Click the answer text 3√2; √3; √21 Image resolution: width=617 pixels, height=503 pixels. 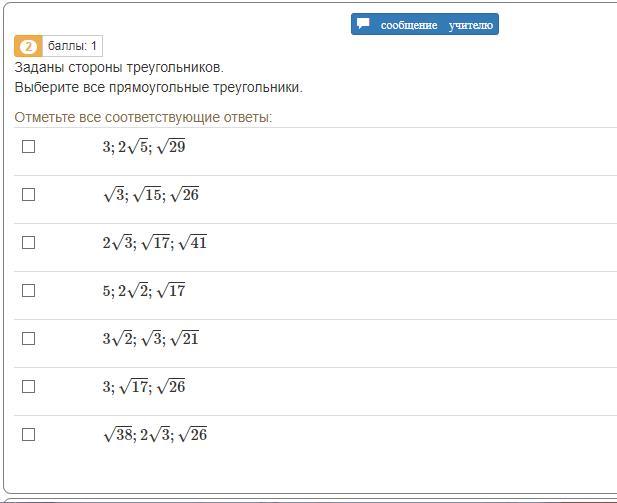coord(150,339)
